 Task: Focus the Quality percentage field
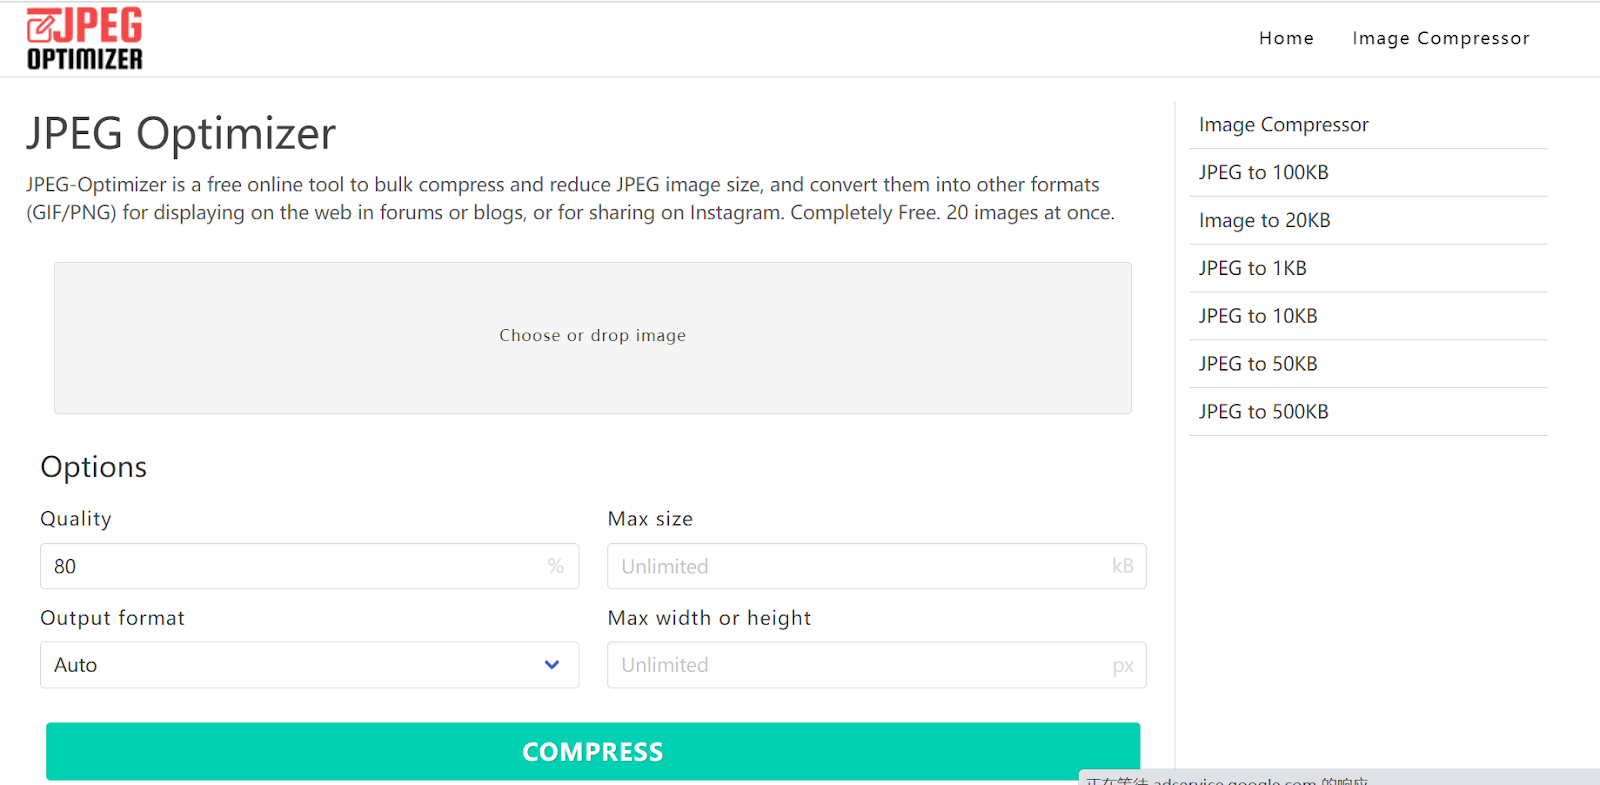[x=309, y=566]
